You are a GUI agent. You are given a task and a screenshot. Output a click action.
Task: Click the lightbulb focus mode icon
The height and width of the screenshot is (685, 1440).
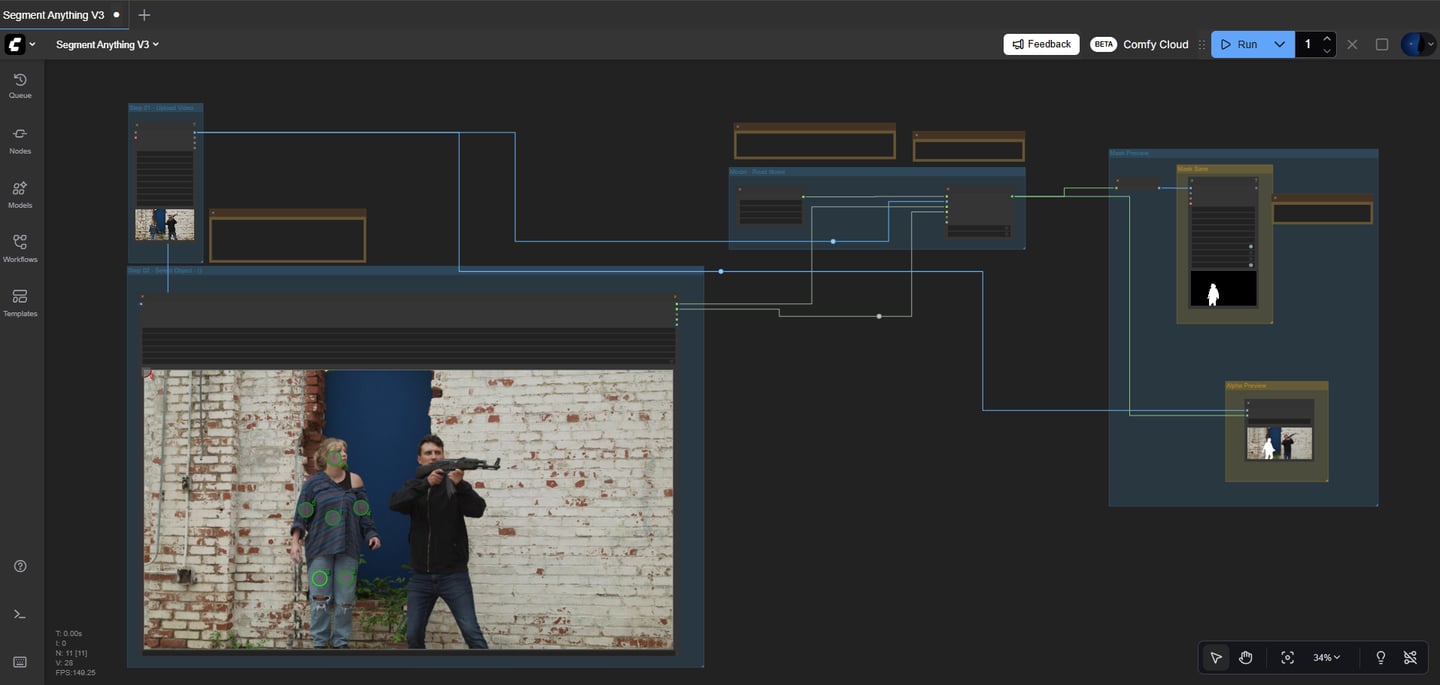pyautogui.click(x=1381, y=657)
